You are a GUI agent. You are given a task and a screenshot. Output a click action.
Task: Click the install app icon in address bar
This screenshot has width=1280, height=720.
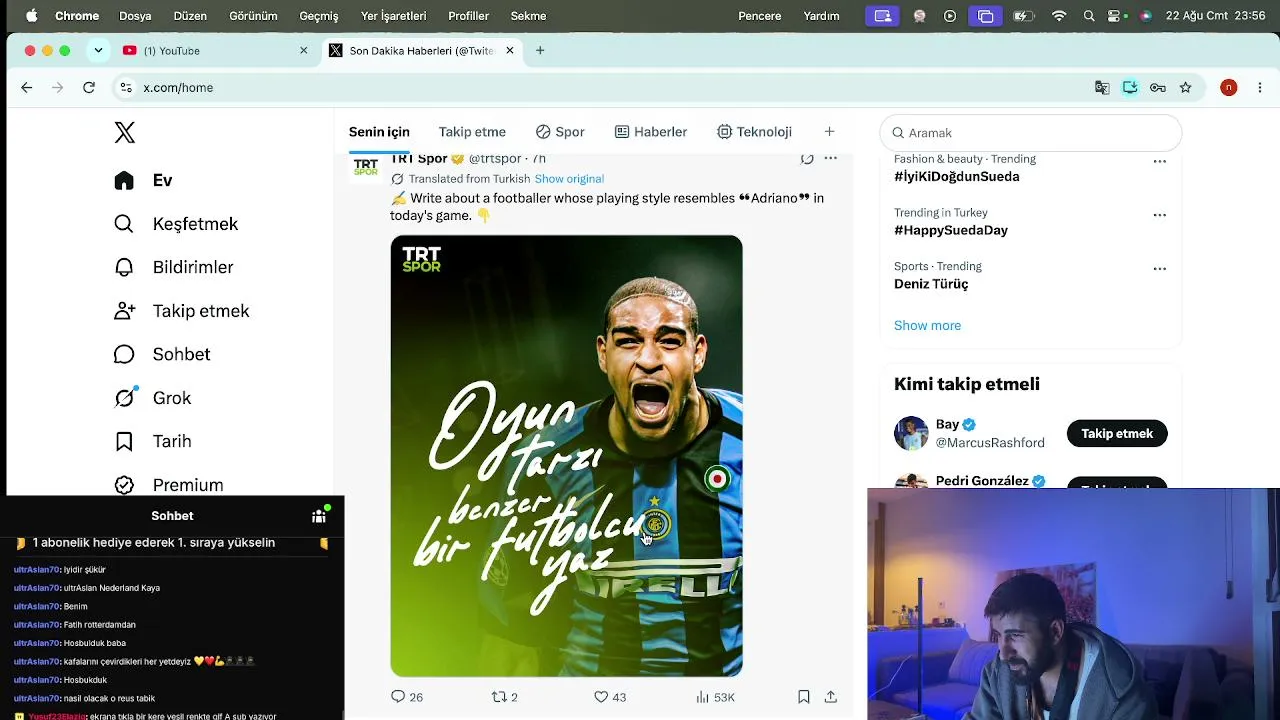[1130, 88]
